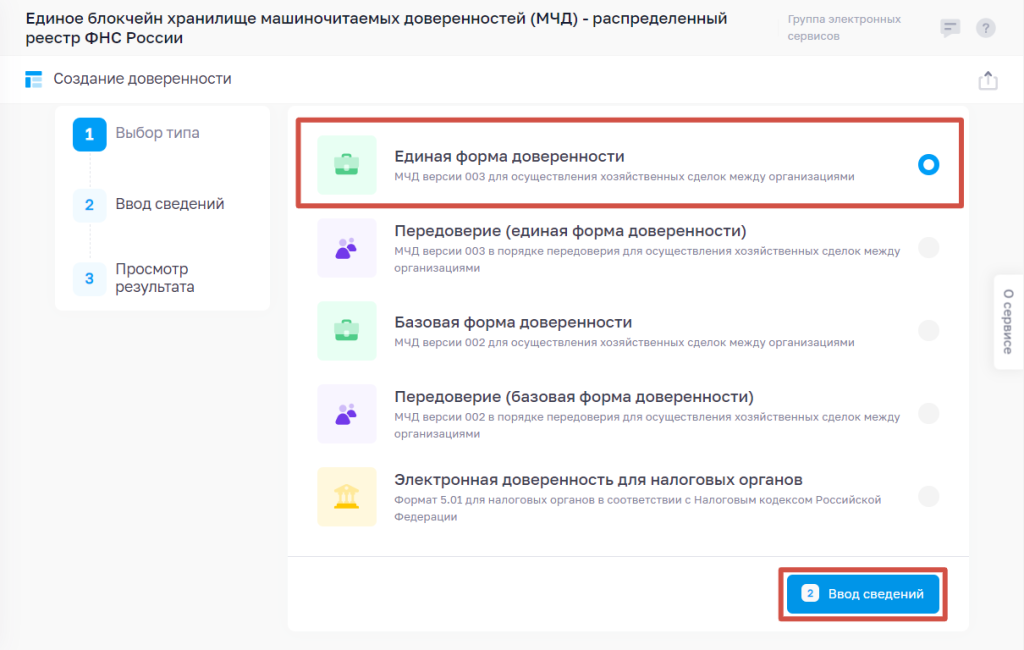This screenshot has height=650, width=1024.
Task: Click the Группа электронных сервисов link
Action: coord(844,27)
